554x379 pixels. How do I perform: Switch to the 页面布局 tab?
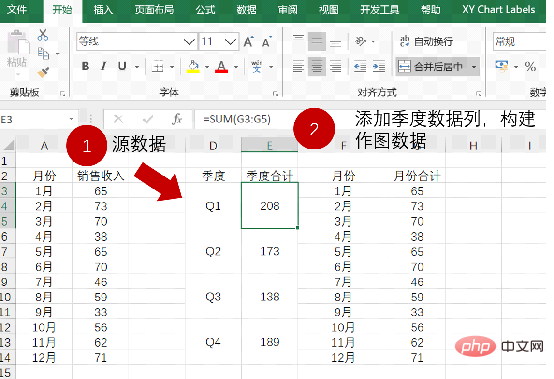pyautogui.click(x=154, y=10)
